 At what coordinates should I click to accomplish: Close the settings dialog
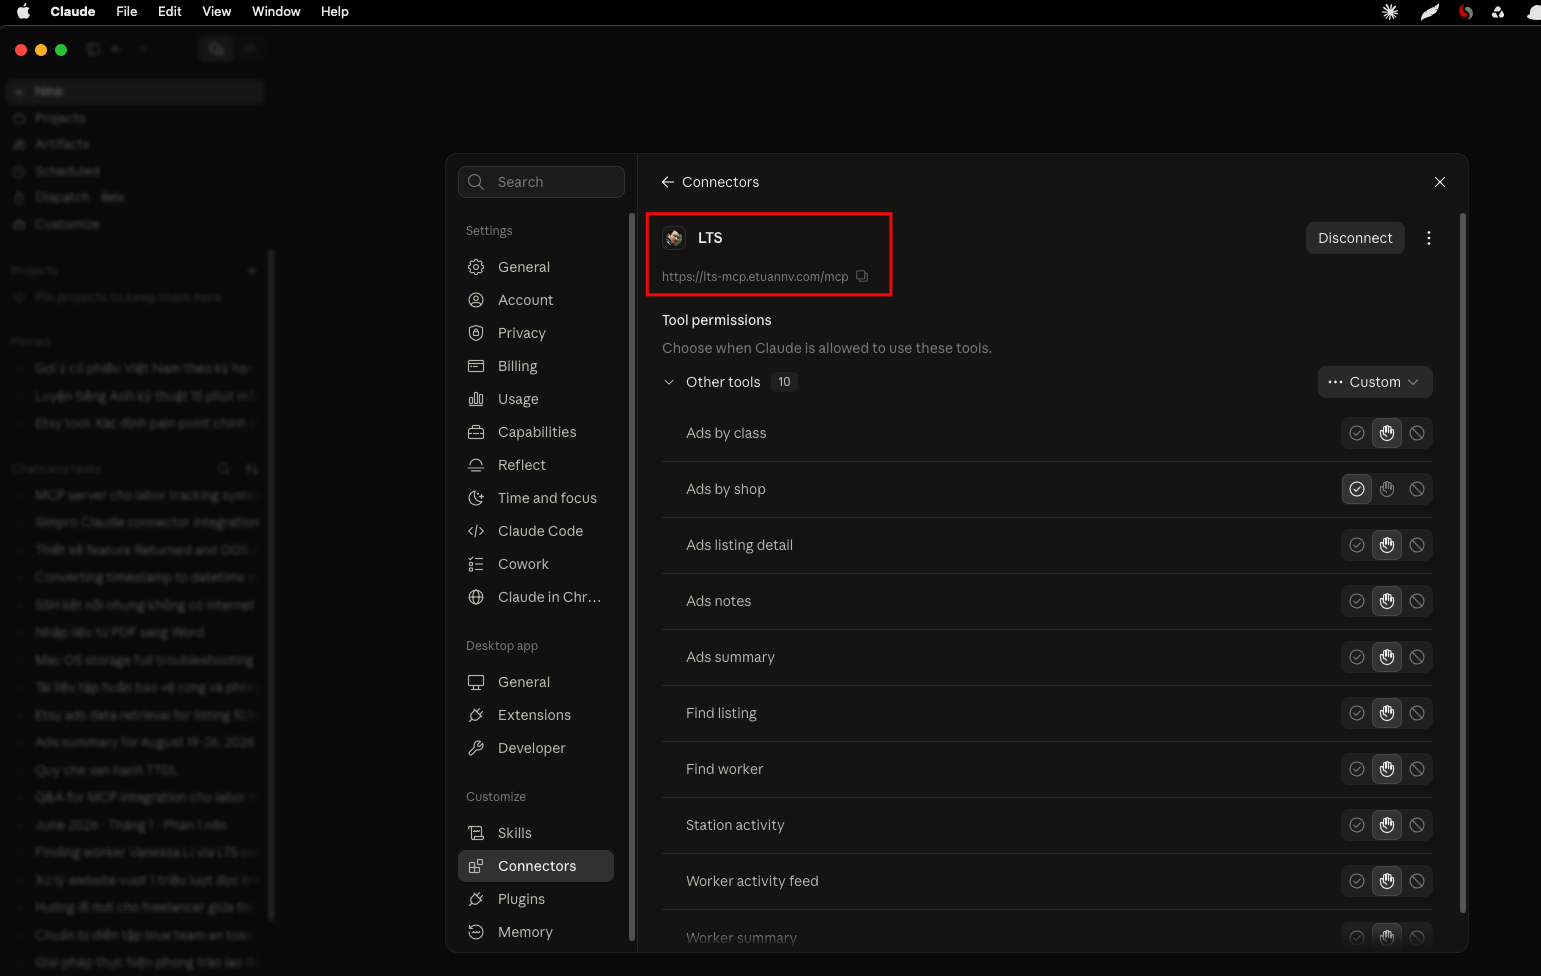coord(1440,182)
